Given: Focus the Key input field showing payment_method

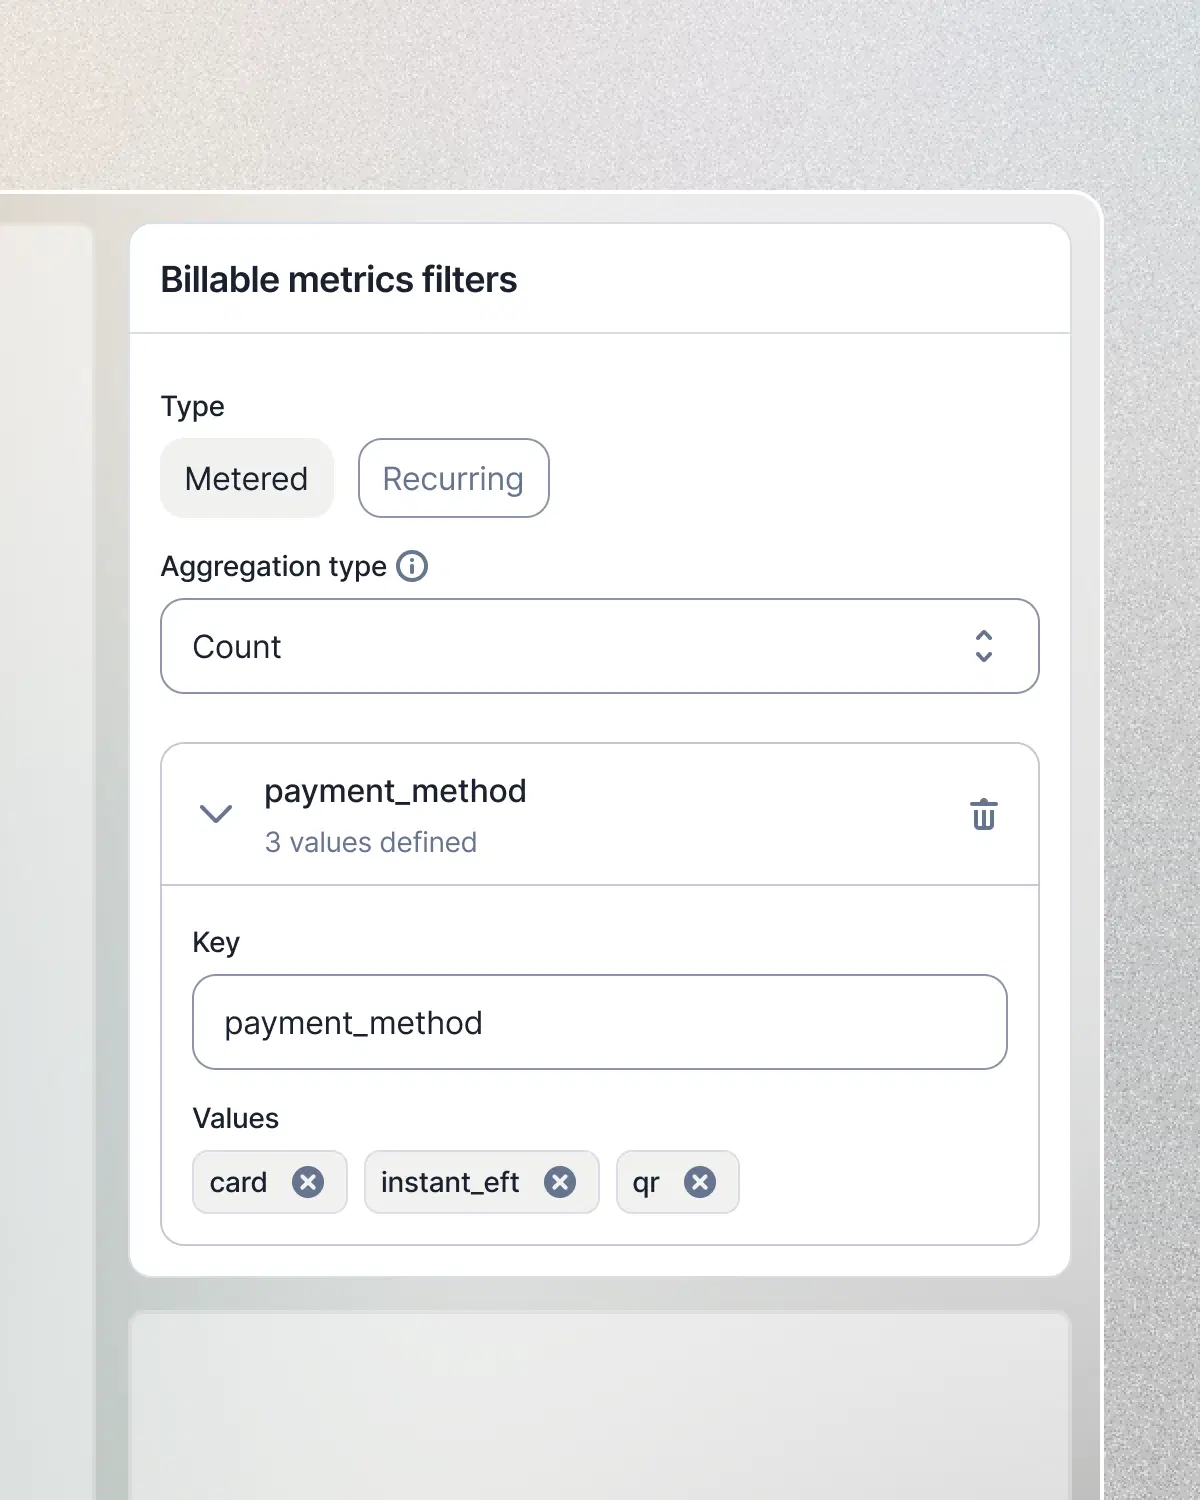Looking at the screenshot, I should coord(600,1021).
